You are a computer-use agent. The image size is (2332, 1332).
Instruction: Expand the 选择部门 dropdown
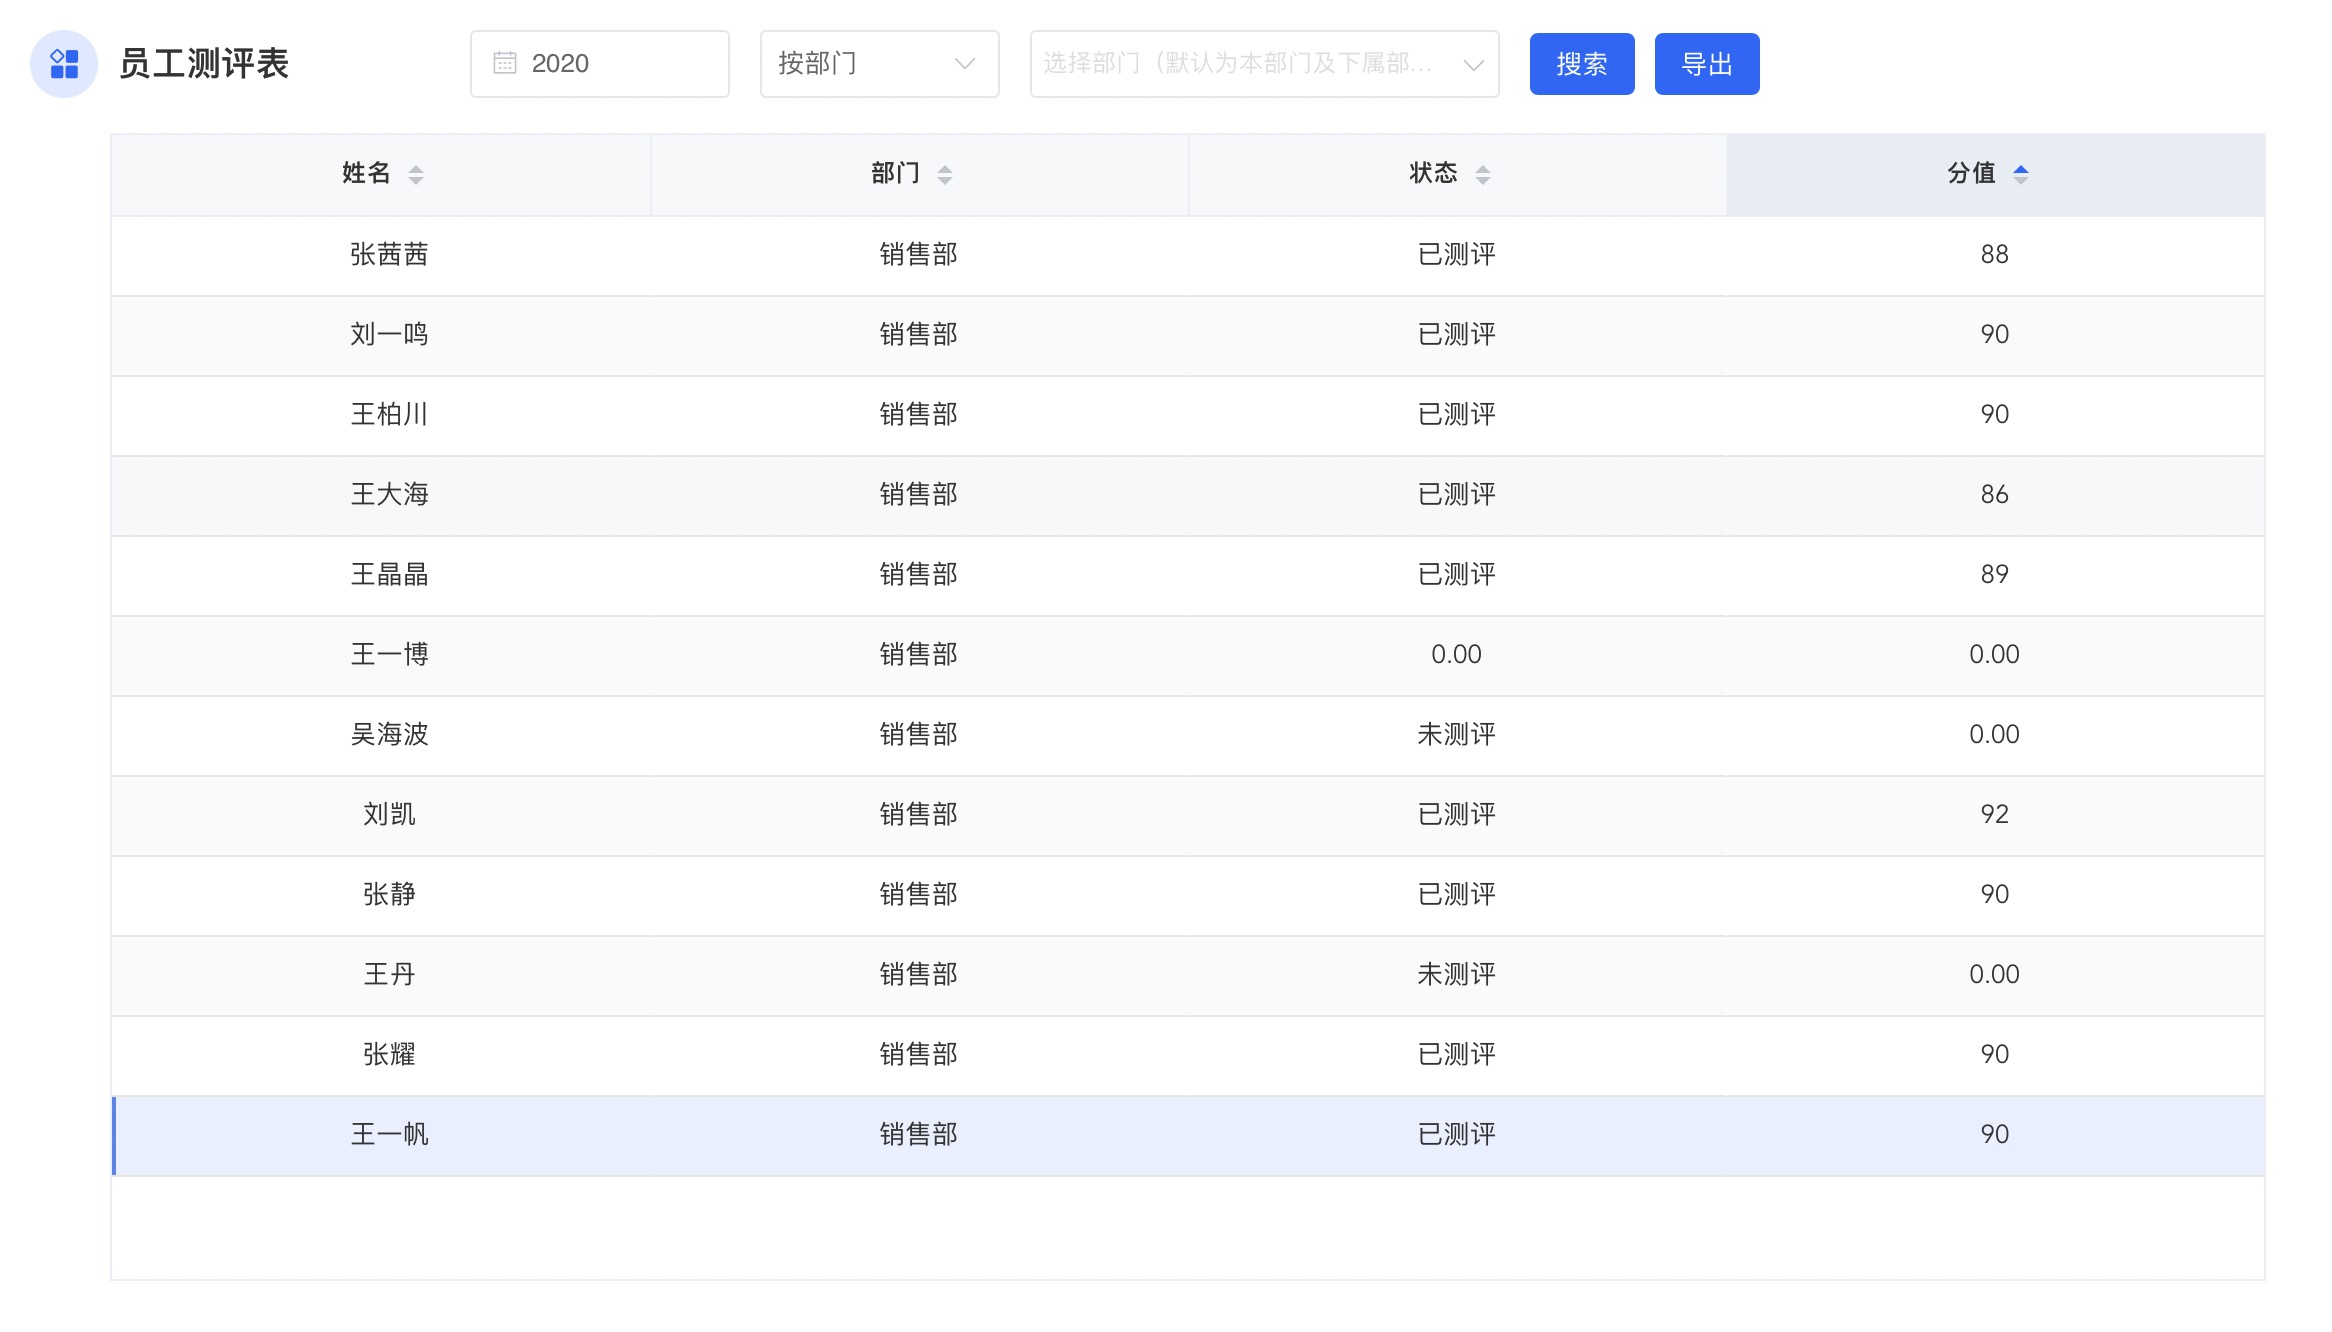[x=1265, y=64]
